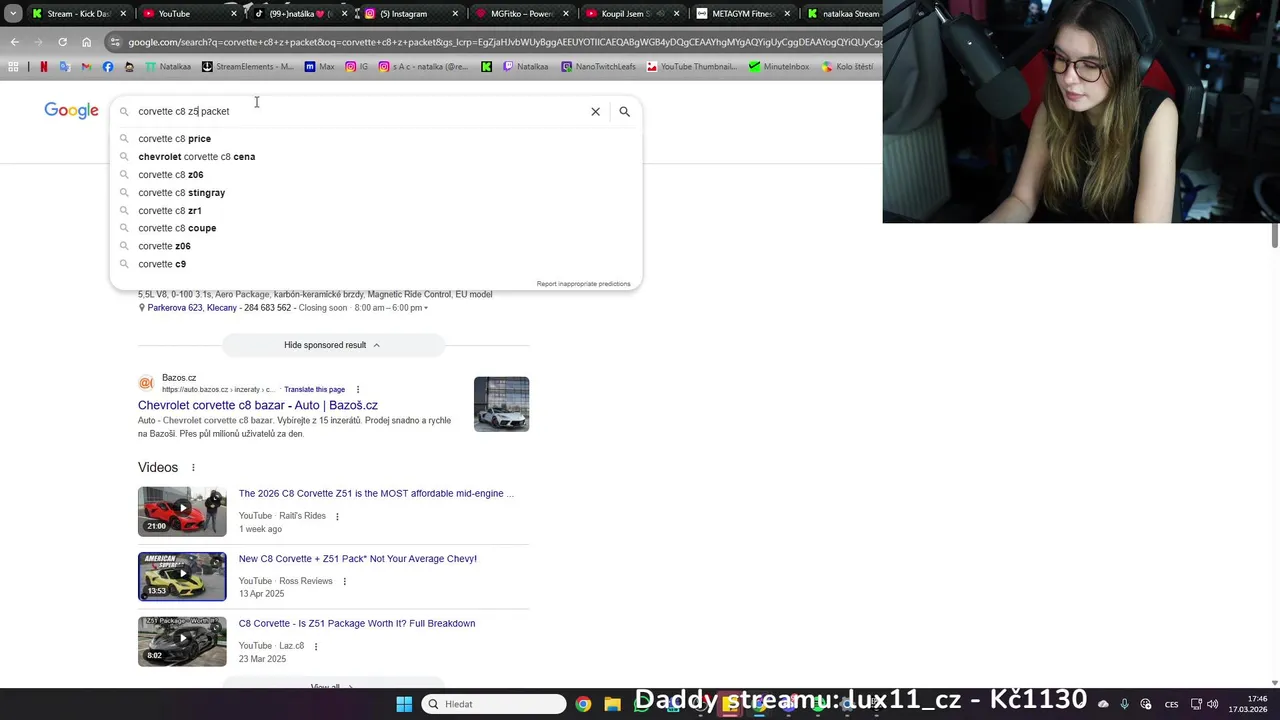Click Translate this page for Bazos.cz
The height and width of the screenshot is (720, 1280).
click(x=314, y=389)
